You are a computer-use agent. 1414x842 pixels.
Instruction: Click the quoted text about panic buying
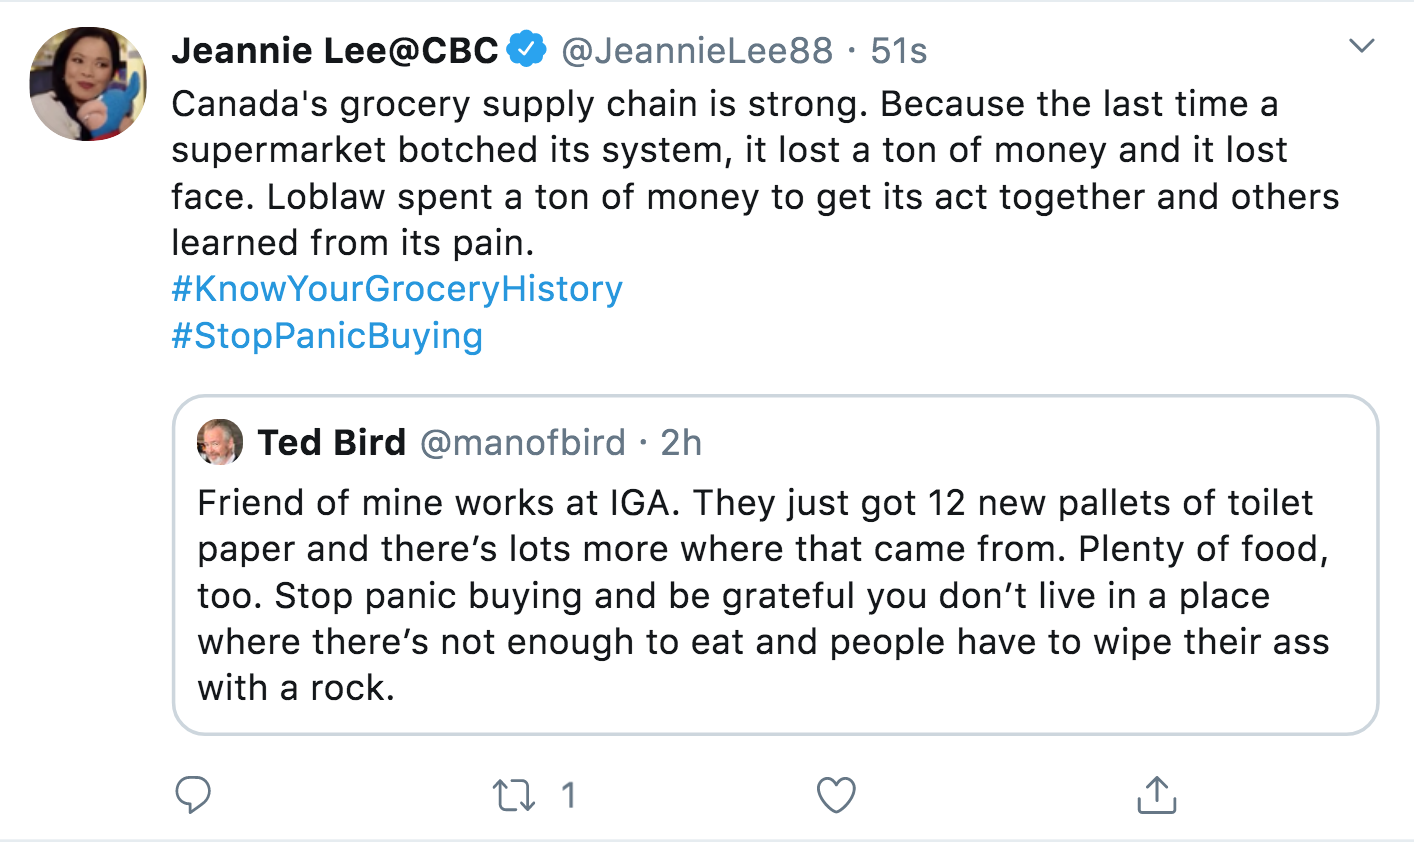pyautogui.click(x=762, y=595)
